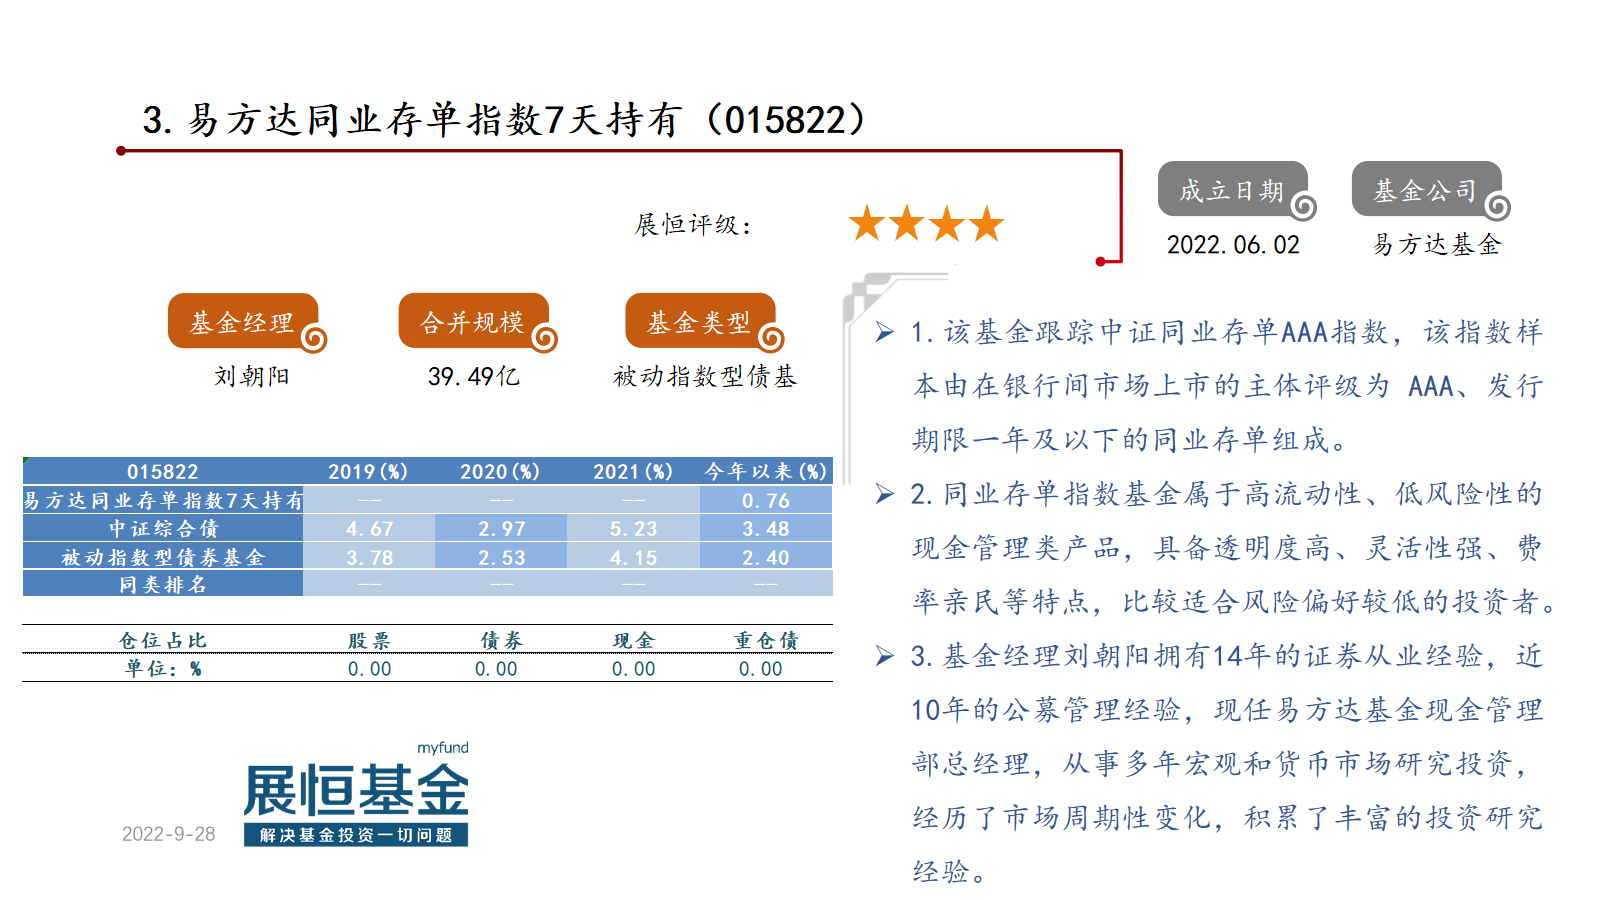Click the 重仓债 column header
The width and height of the screenshot is (1600, 900).
pyautogui.click(x=766, y=640)
